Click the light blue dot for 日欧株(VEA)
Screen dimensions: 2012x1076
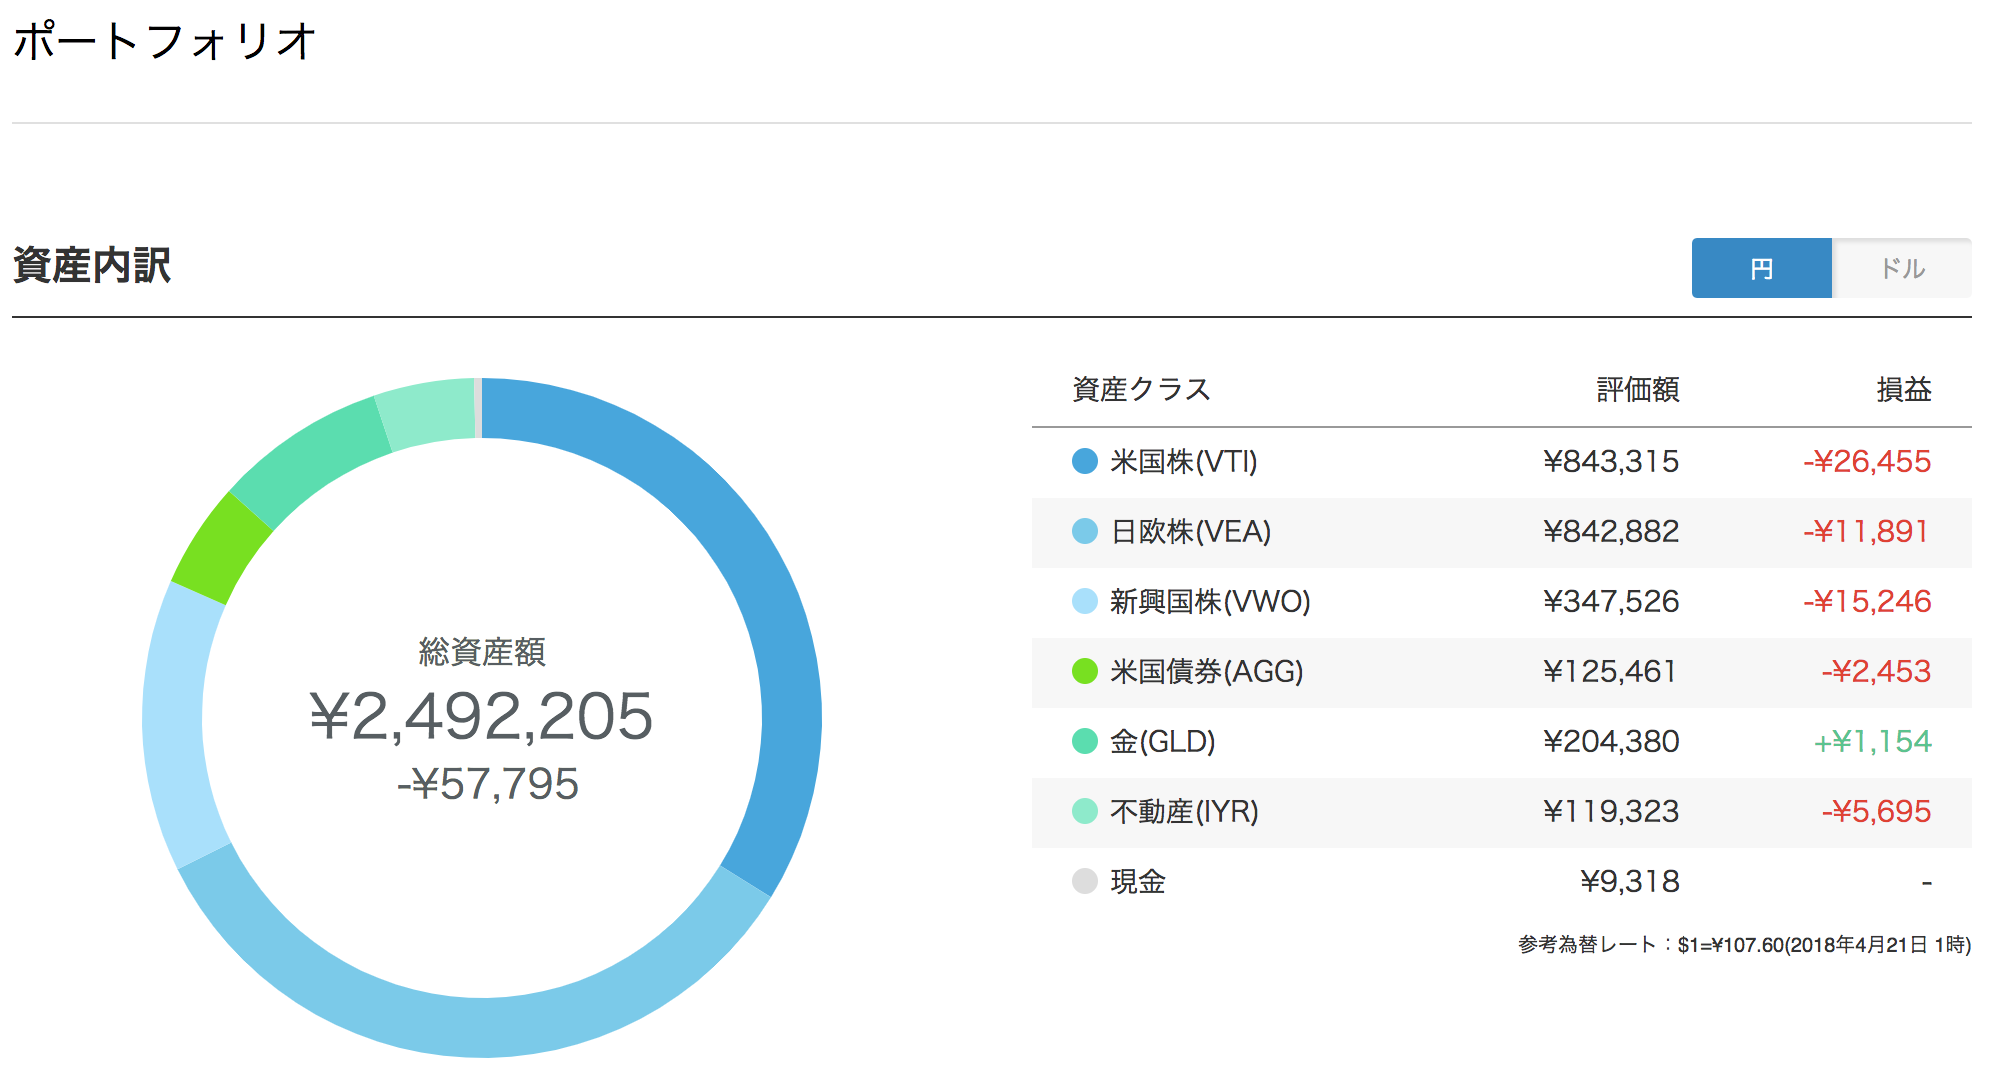click(x=1085, y=531)
